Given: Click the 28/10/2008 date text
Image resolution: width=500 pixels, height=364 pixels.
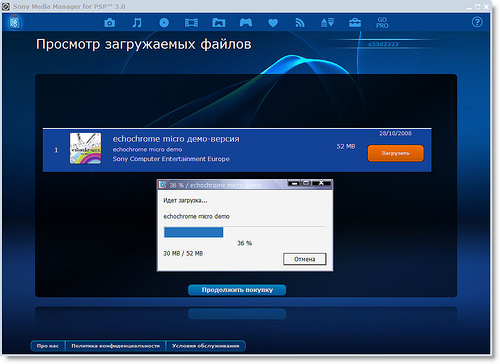Looking at the screenshot, I should click(x=395, y=133).
